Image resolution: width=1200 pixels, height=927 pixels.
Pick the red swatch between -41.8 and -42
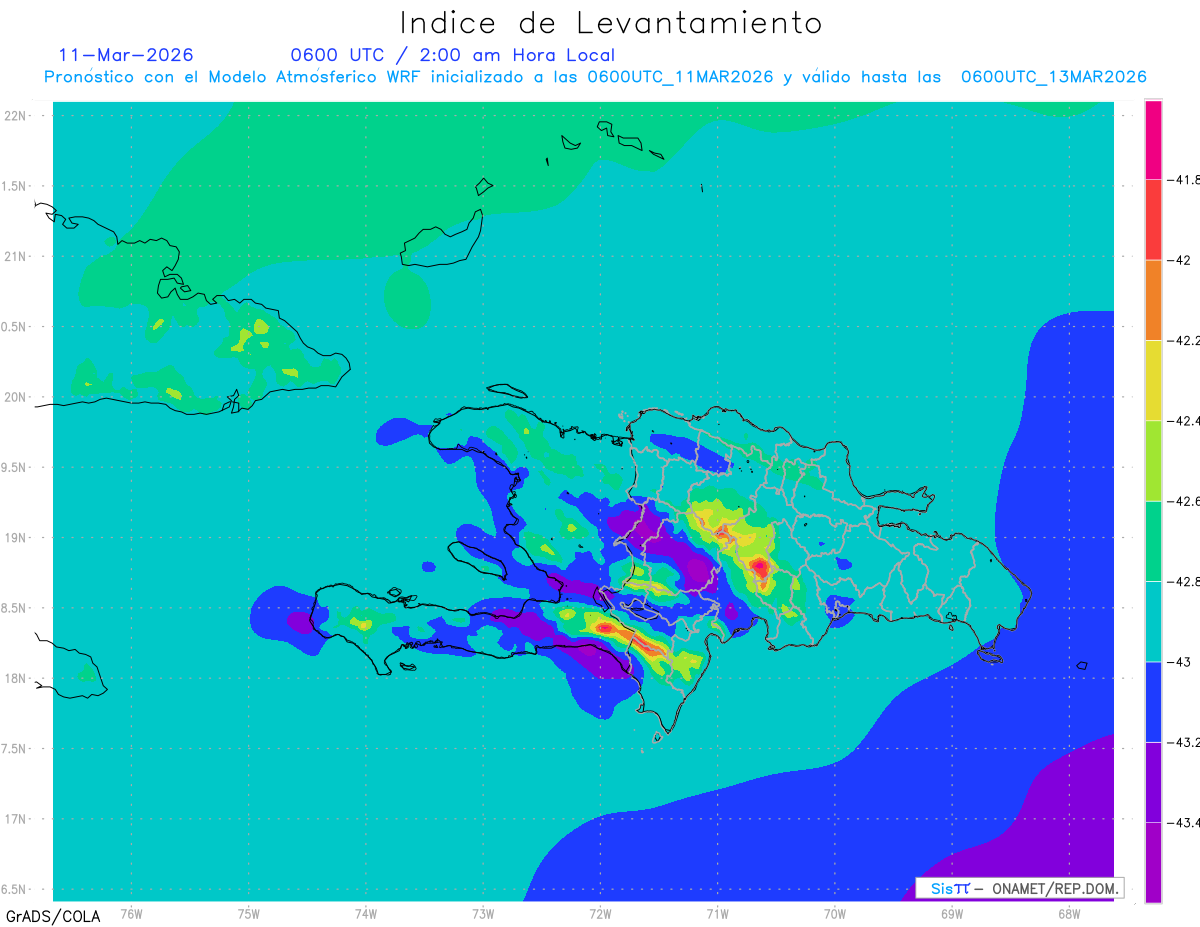pos(1153,220)
